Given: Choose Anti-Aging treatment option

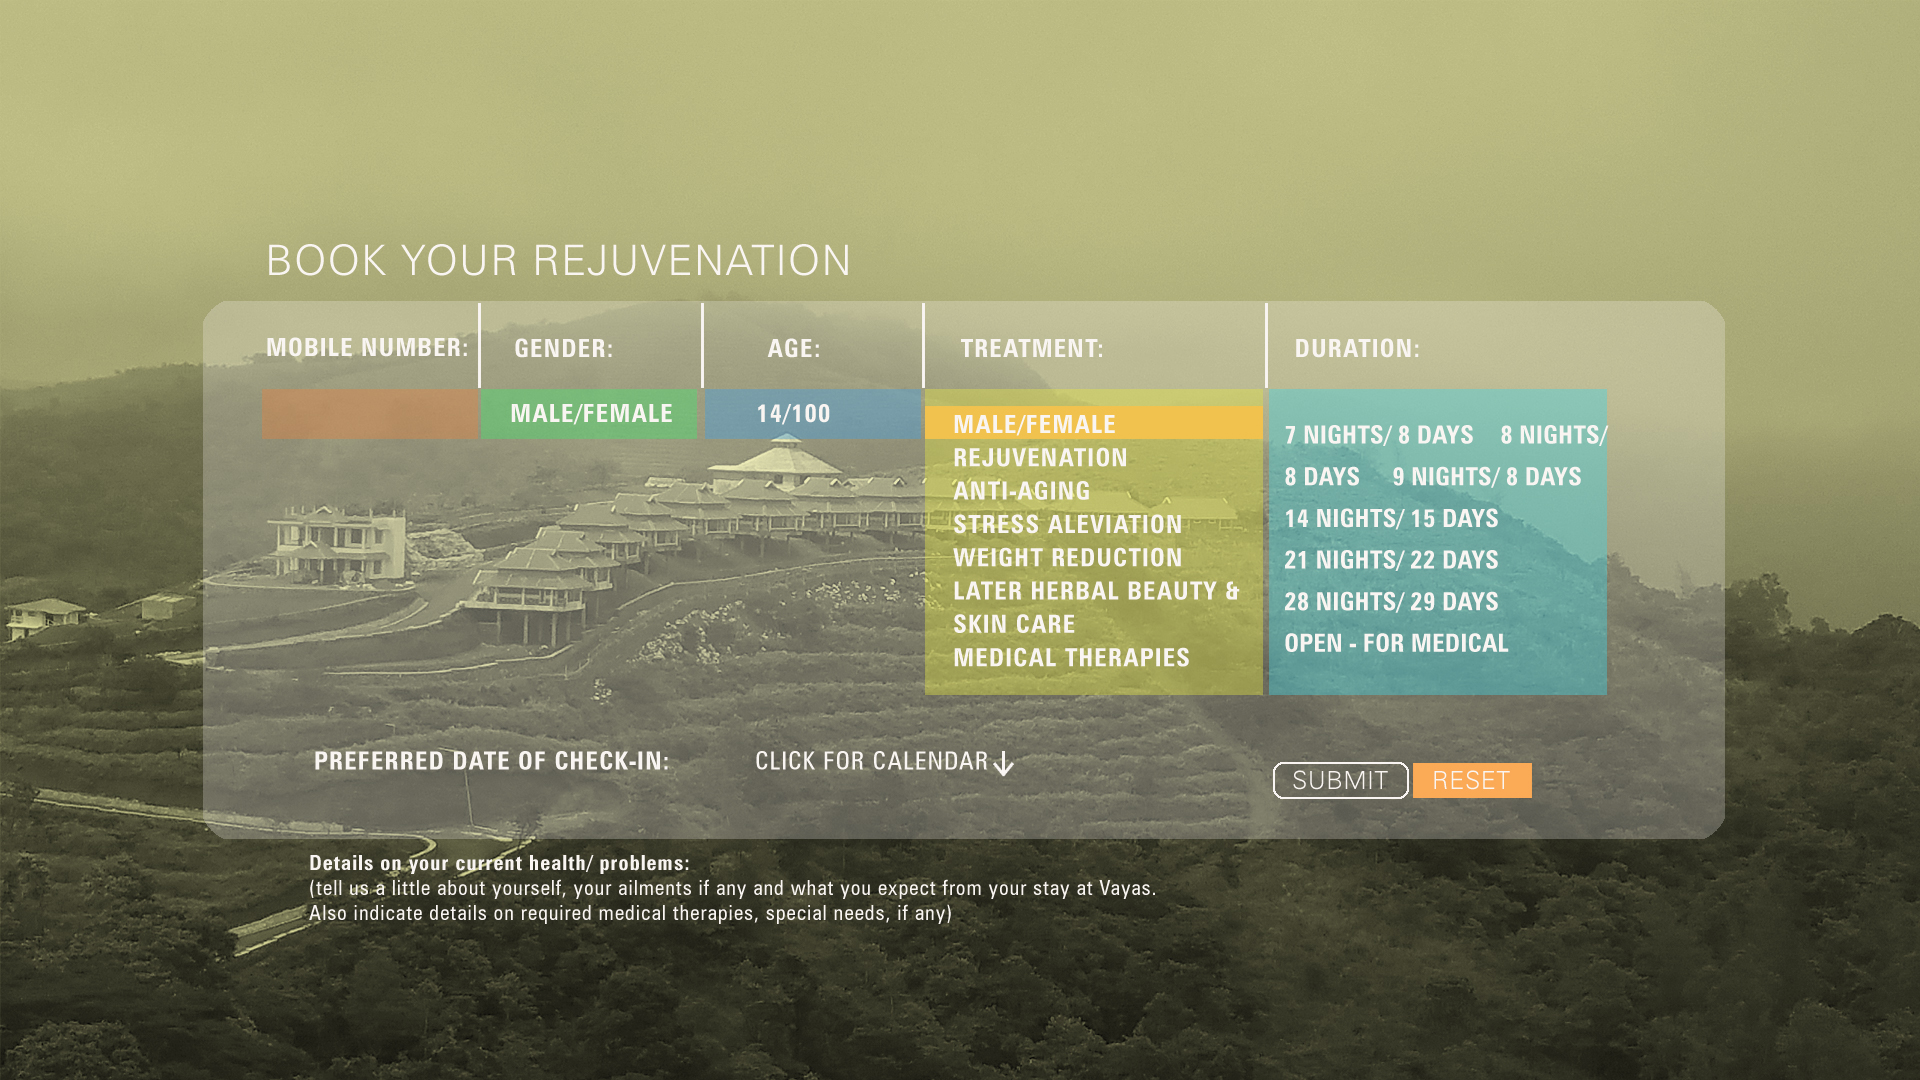Looking at the screenshot, I should [x=1021, y=491].
